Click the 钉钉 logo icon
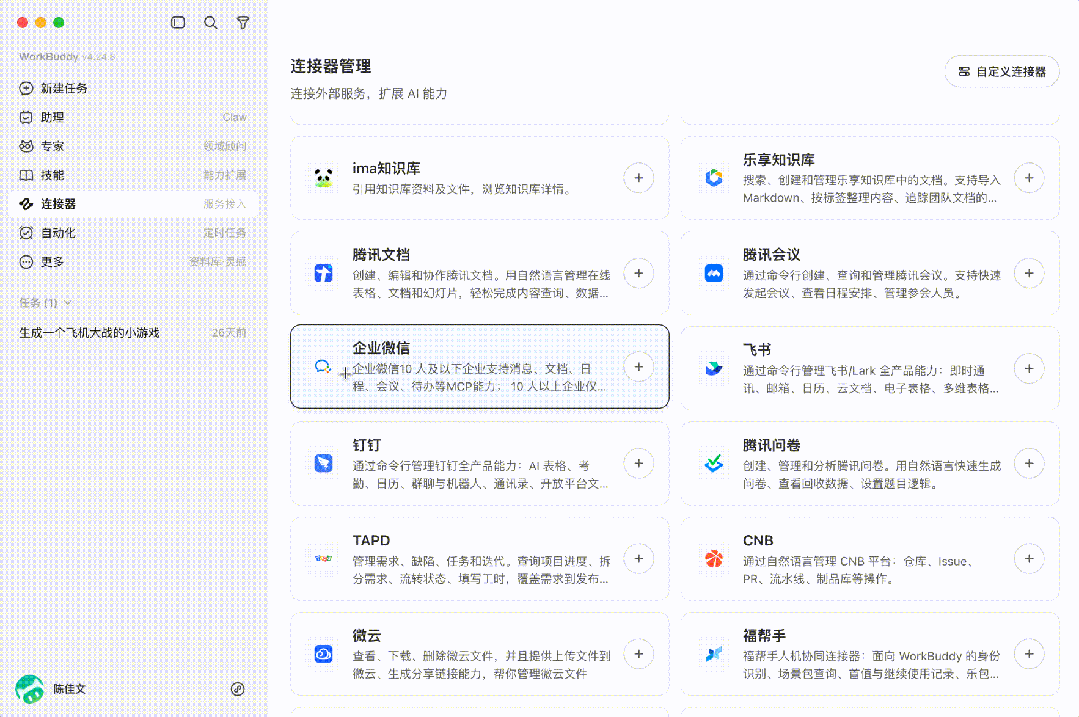Viewport: 1079px width, 717px height. click(323, 463)
